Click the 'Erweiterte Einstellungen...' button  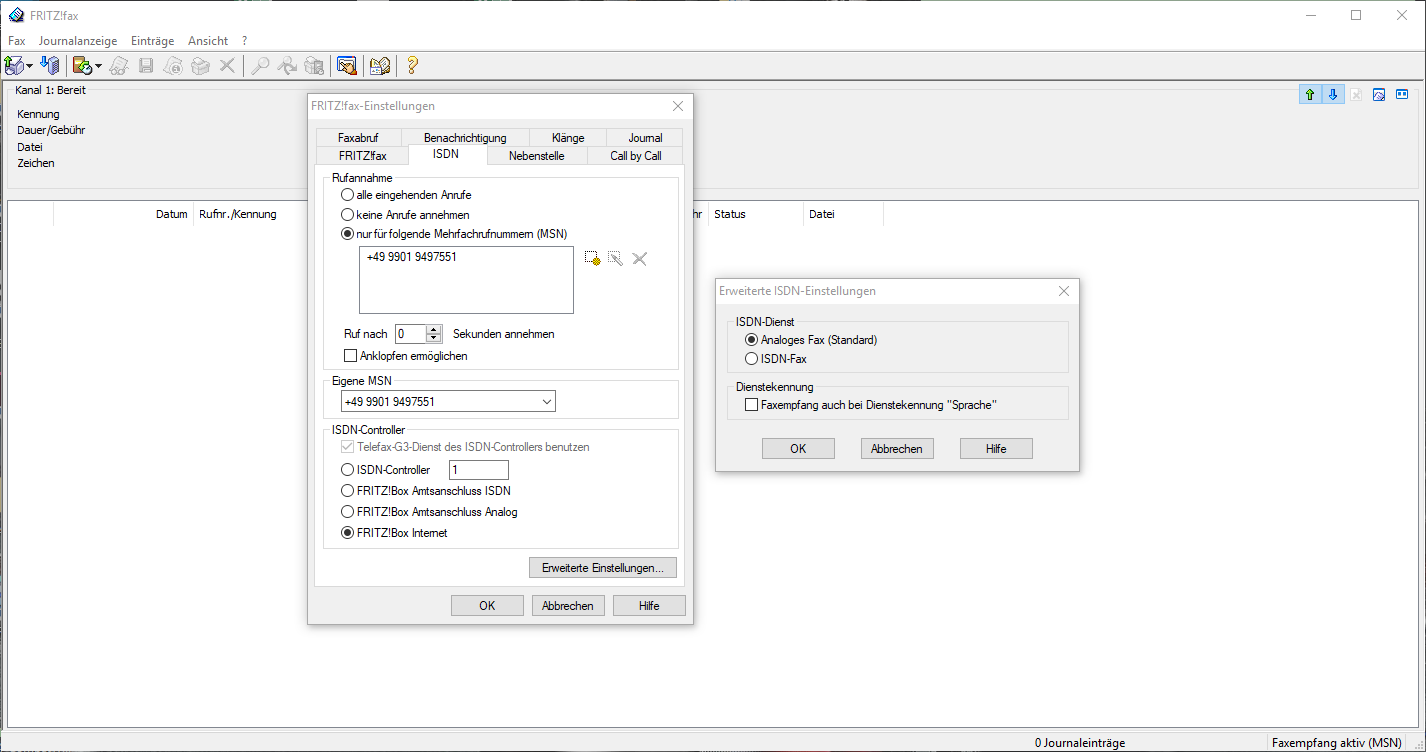coord(603,568)
